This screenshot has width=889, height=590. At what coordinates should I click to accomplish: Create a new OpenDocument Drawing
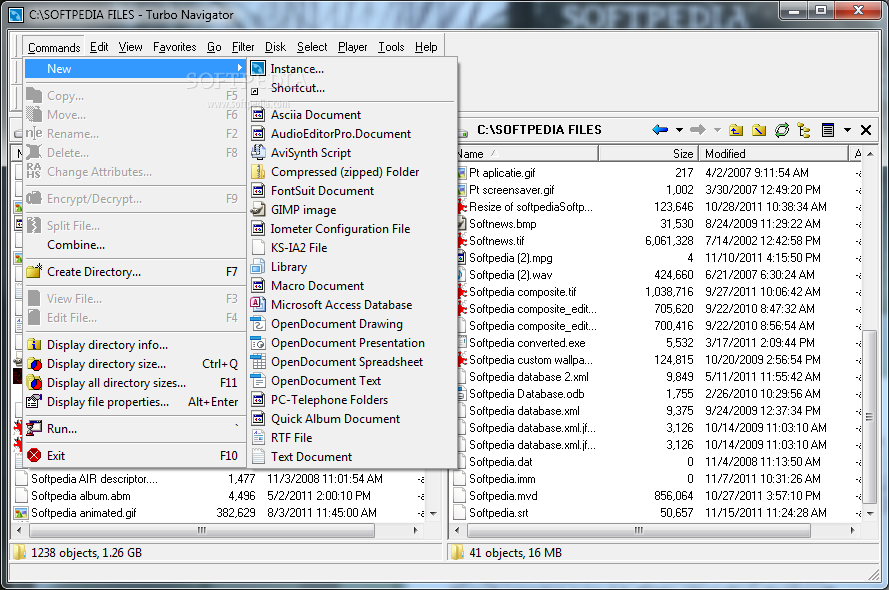[352, 324]
